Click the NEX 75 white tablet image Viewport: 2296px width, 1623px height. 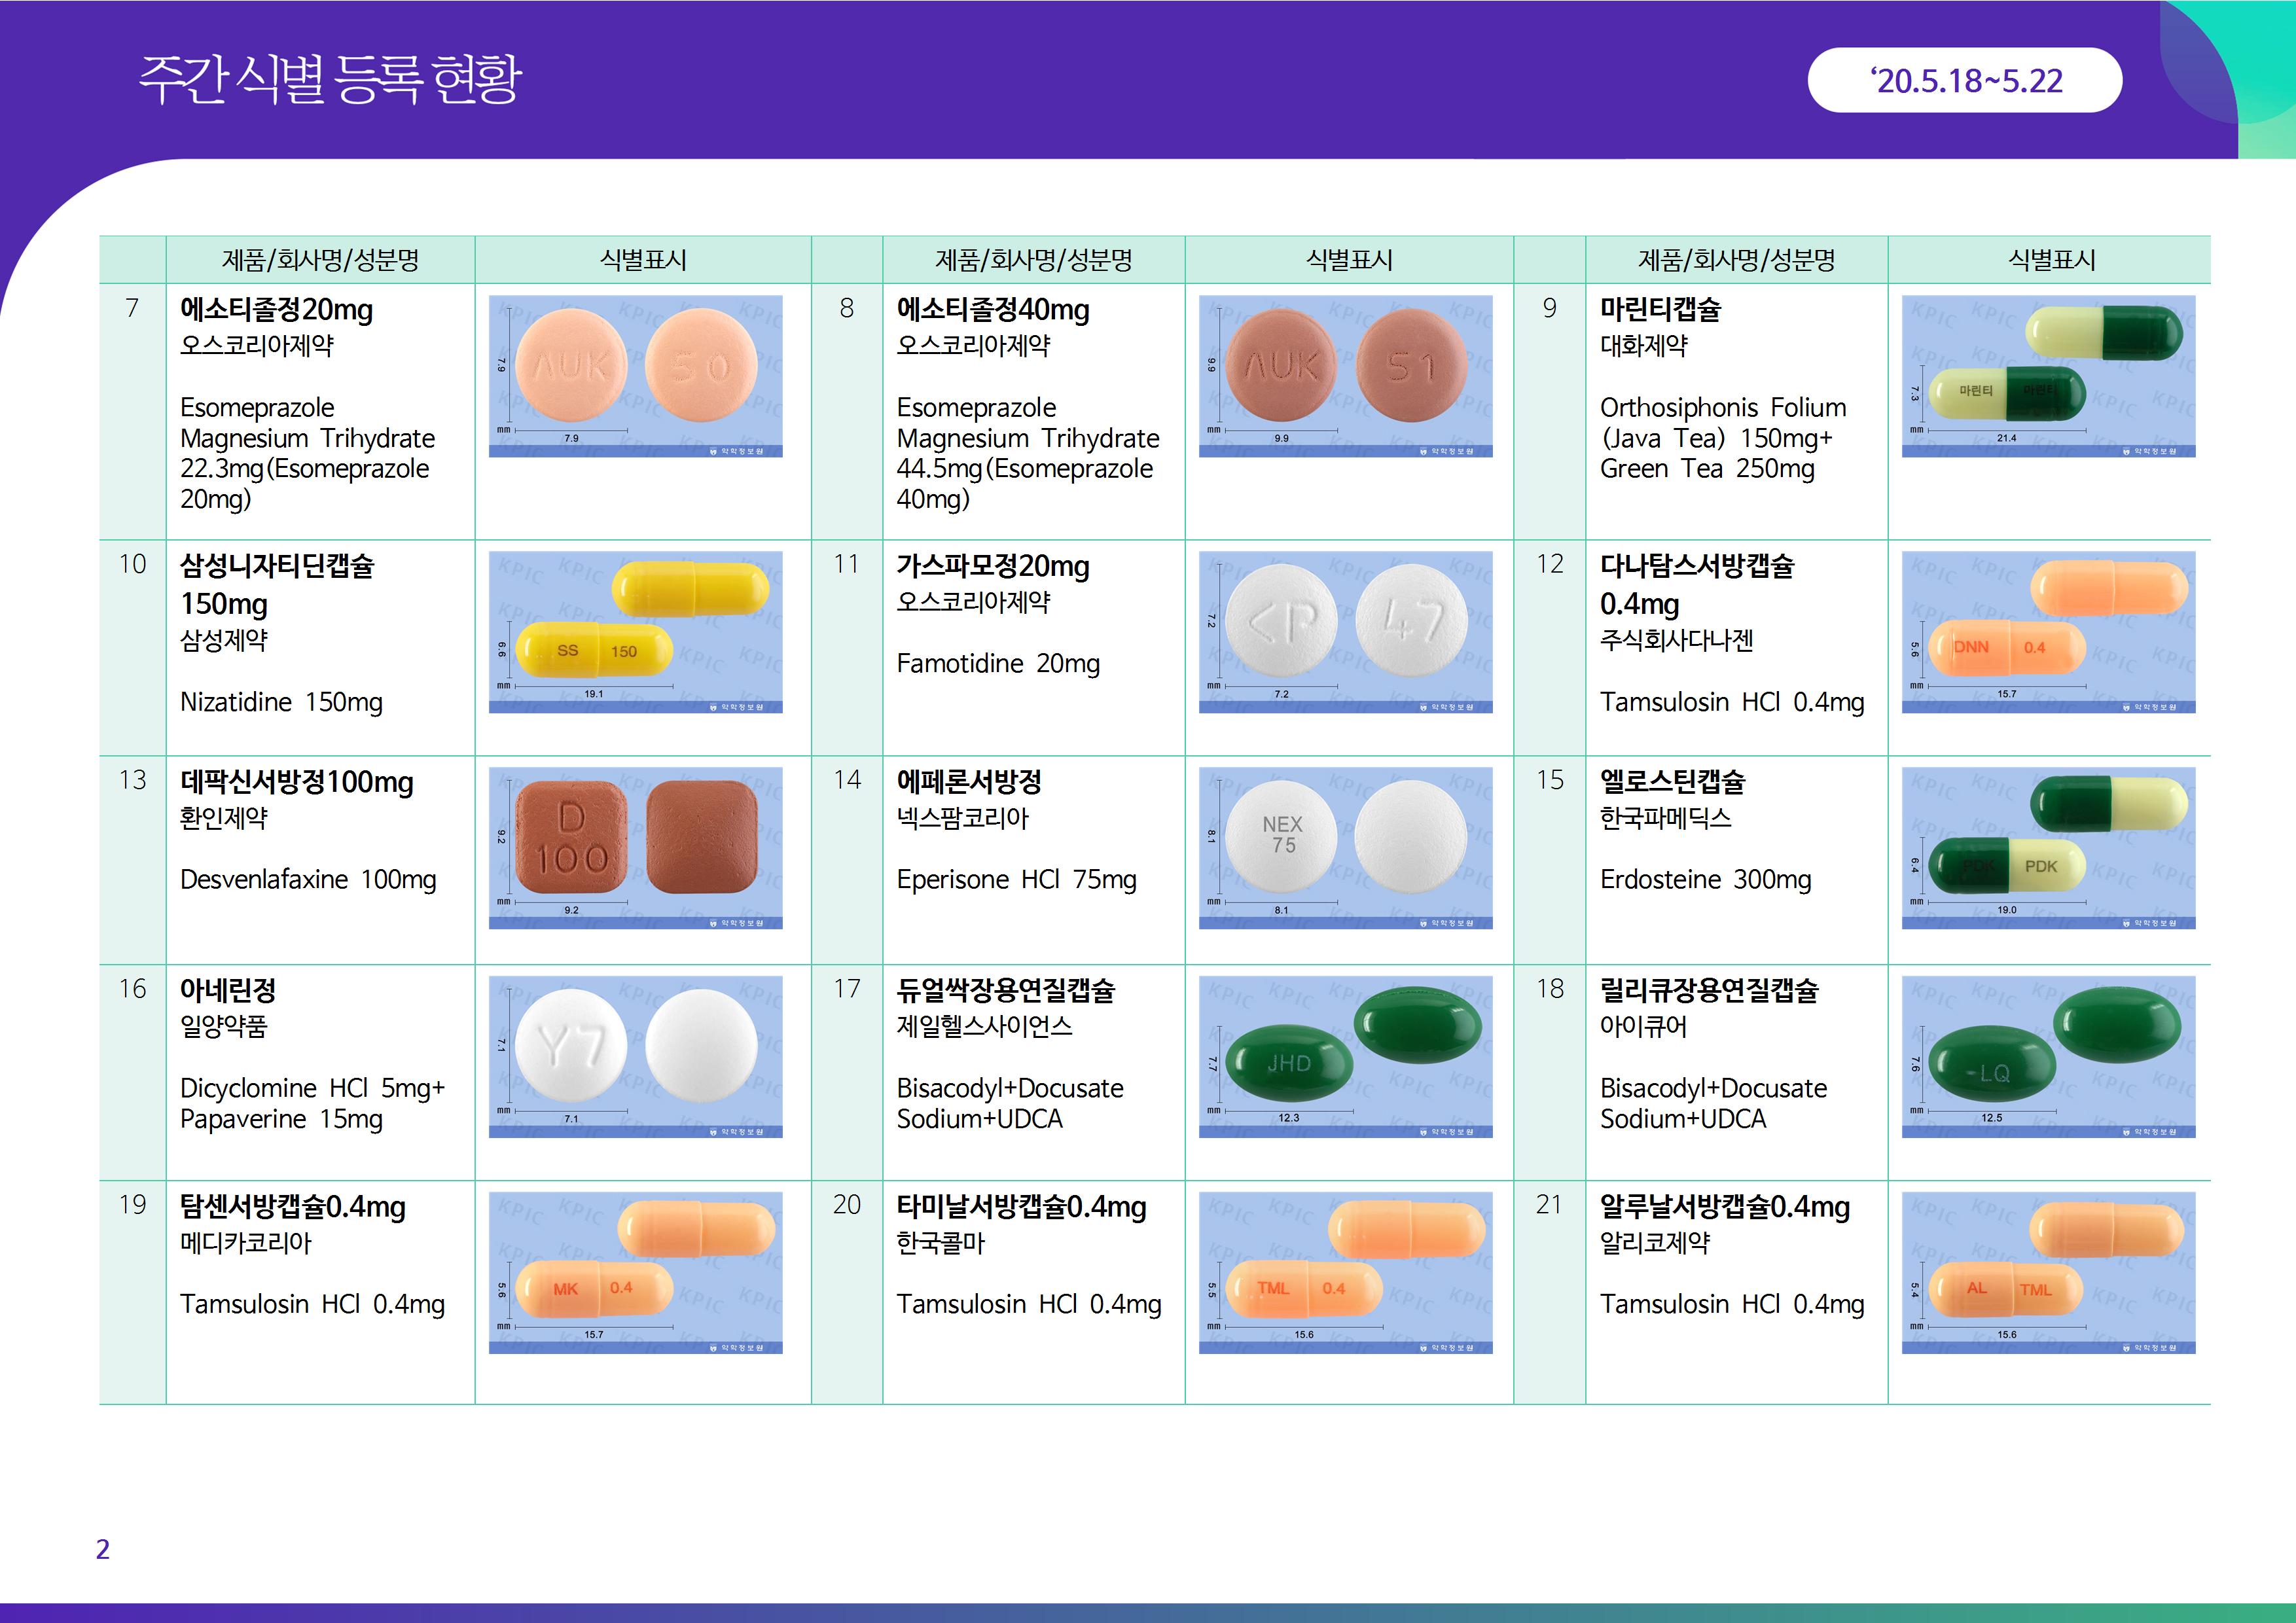tap(1345, 847)
